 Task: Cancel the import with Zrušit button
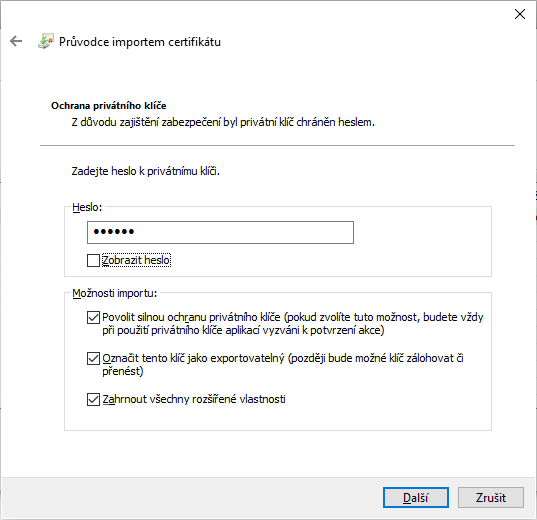(491, 497)
